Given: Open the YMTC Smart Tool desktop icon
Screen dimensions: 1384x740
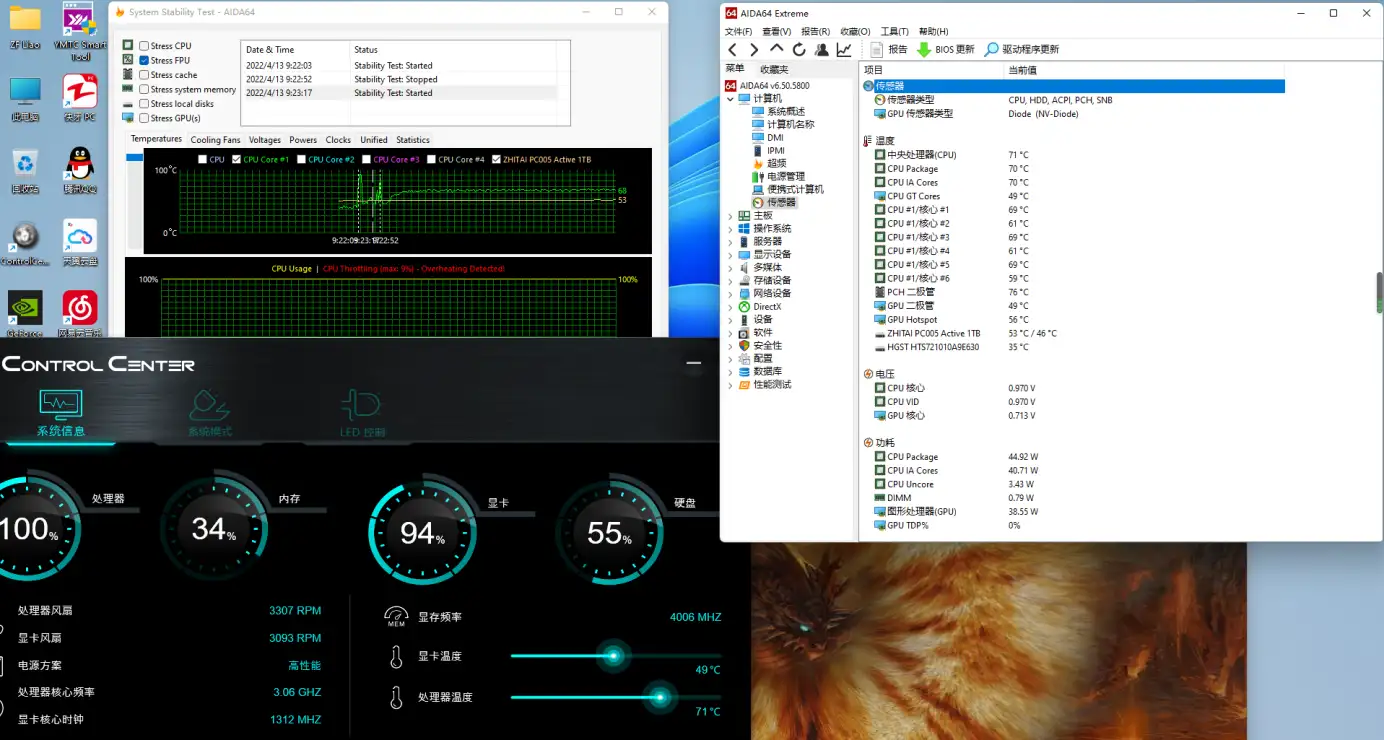Looking at the screenshot, I should (x=80, y=31).
